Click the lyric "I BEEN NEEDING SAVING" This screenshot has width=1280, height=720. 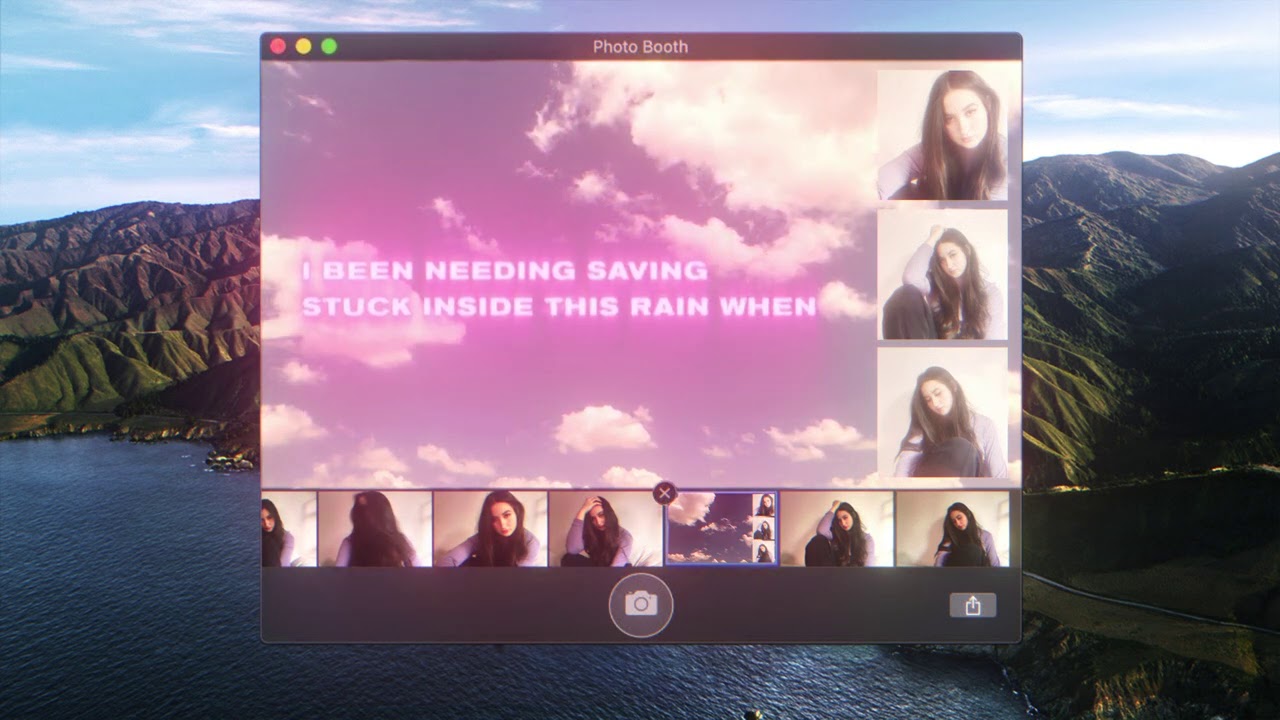[x=505, y=270]
